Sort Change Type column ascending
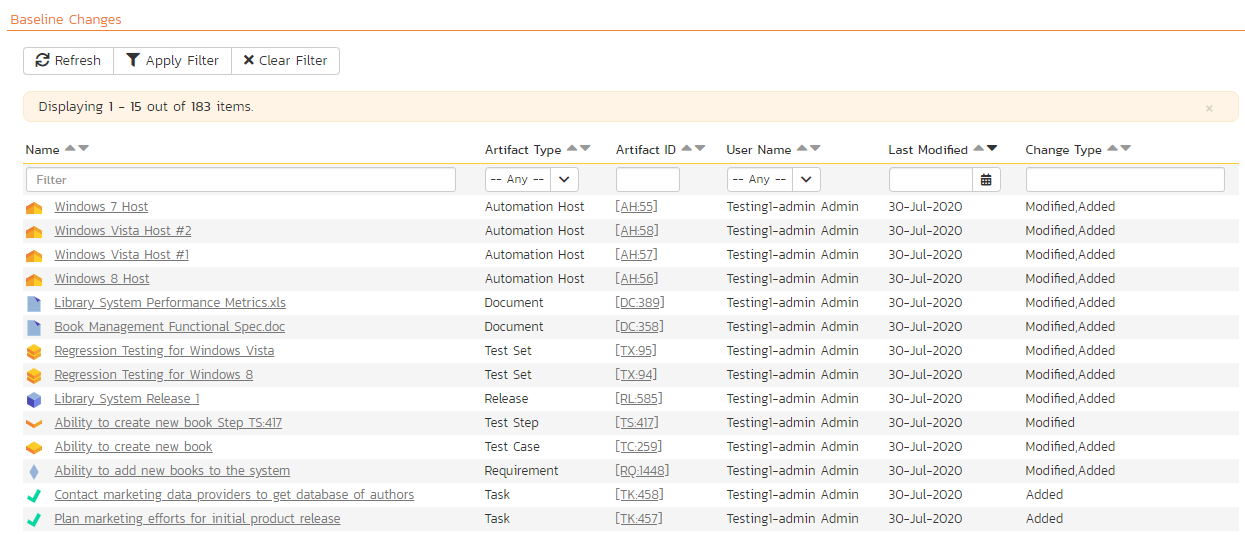Image resolution: width=1245 pixels, height=535 pixels. click(x=1112, y=149)
